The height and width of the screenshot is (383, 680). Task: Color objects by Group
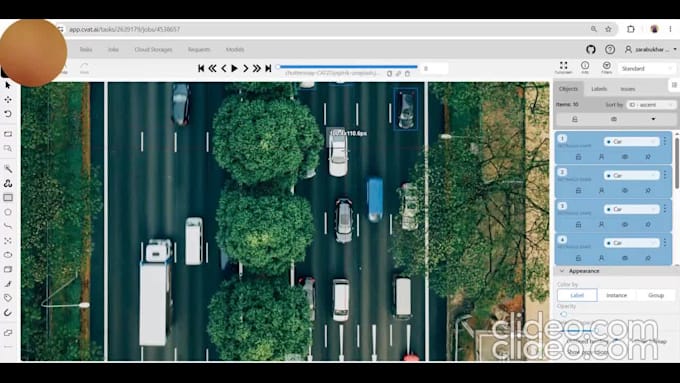[656, 295]
